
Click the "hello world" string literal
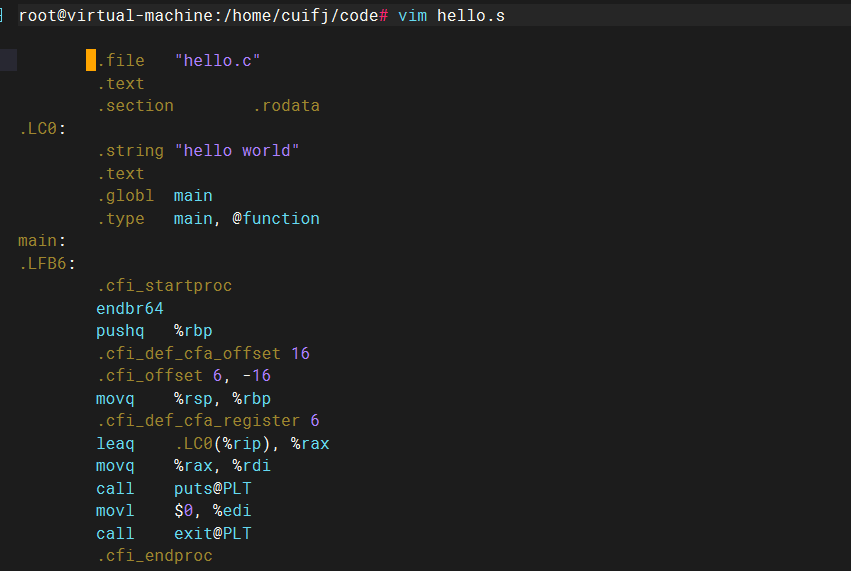click(237, 151)
